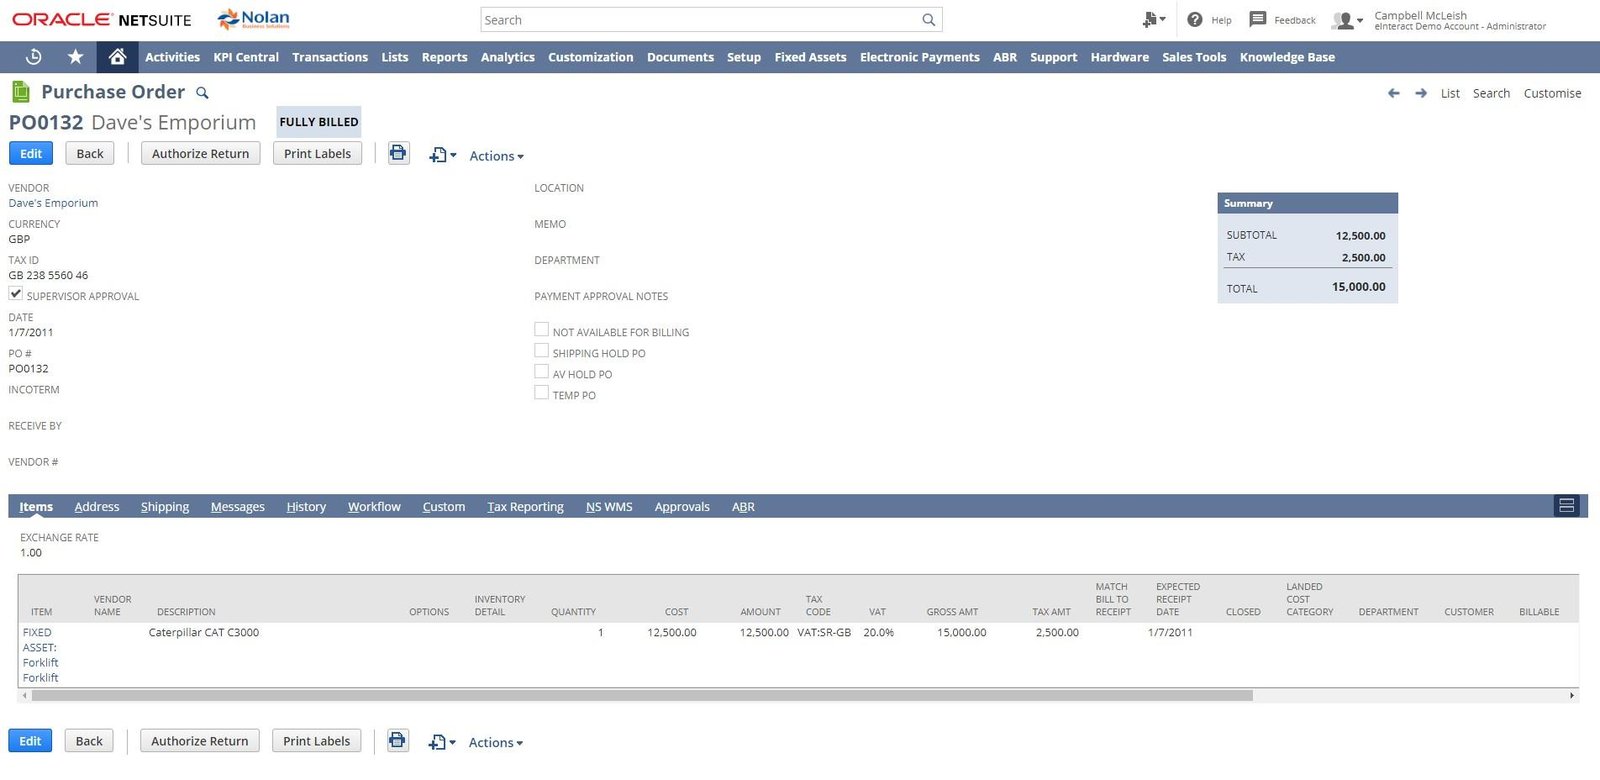
Task: Click the bottom Authorize Return button
Action: (x=200, y=740)
